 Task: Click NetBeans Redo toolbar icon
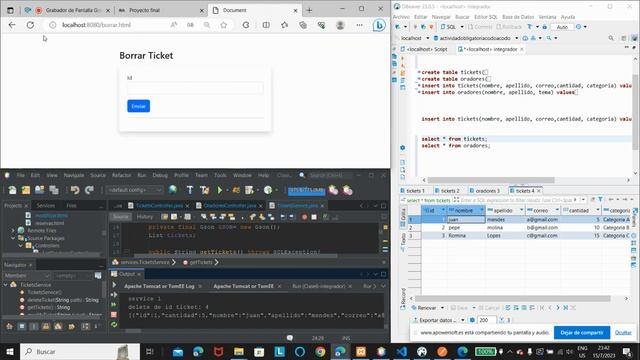click(89, 190)
